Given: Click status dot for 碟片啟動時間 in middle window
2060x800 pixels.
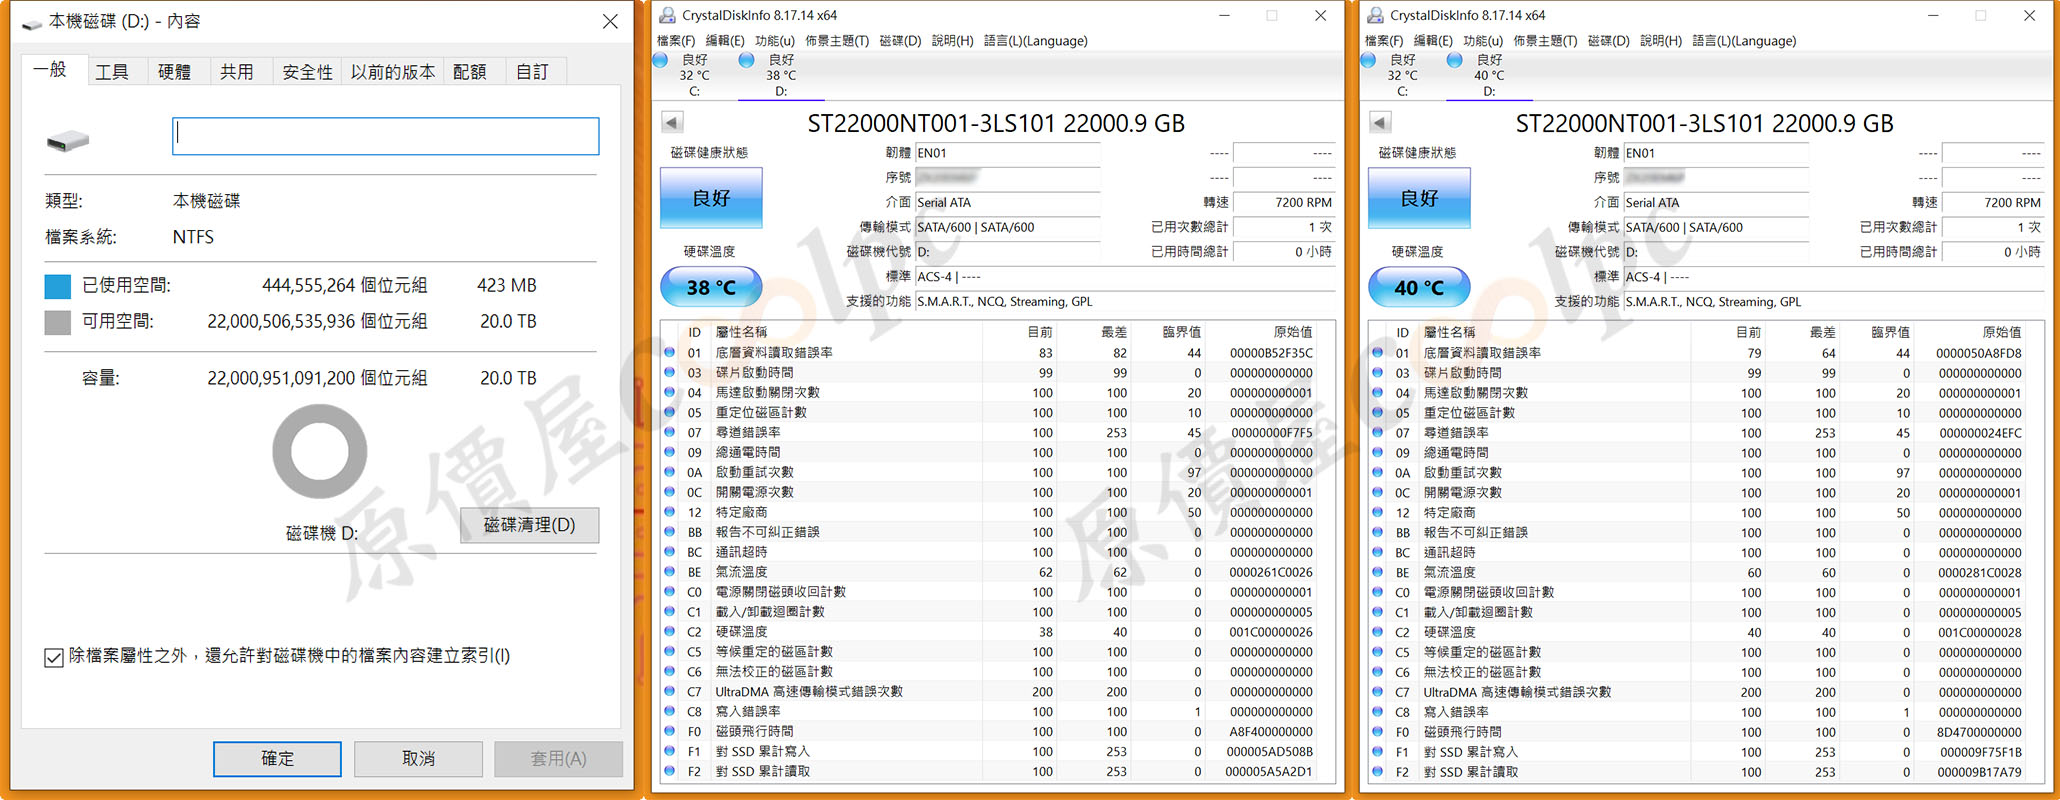Looking at the screenshot, I should tap(670, 372).
